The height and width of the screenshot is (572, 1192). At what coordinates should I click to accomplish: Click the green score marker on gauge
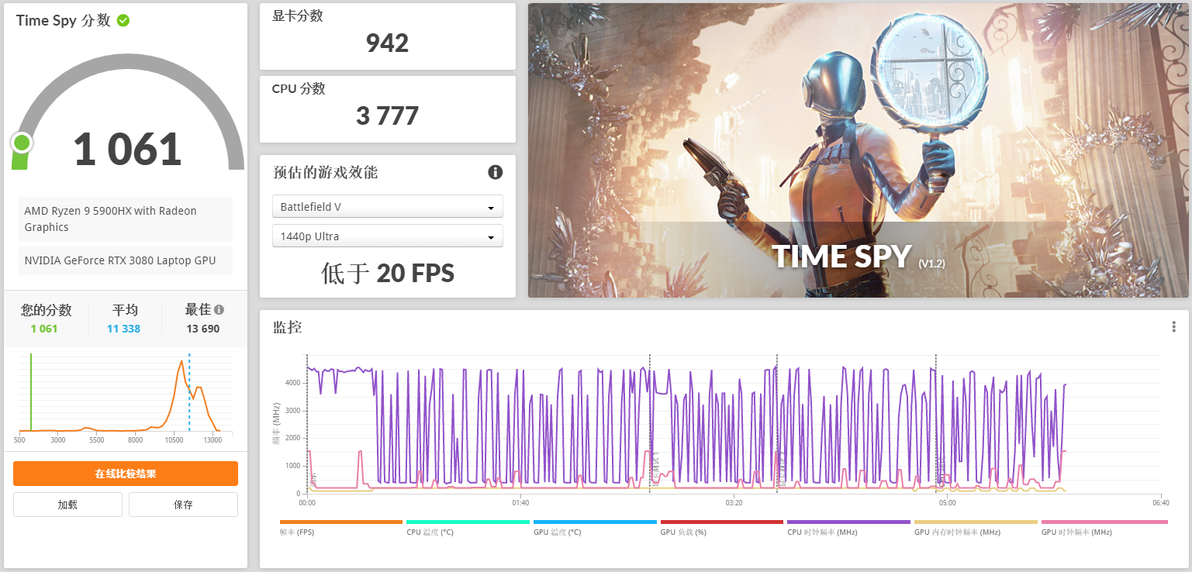pos(21,142)
